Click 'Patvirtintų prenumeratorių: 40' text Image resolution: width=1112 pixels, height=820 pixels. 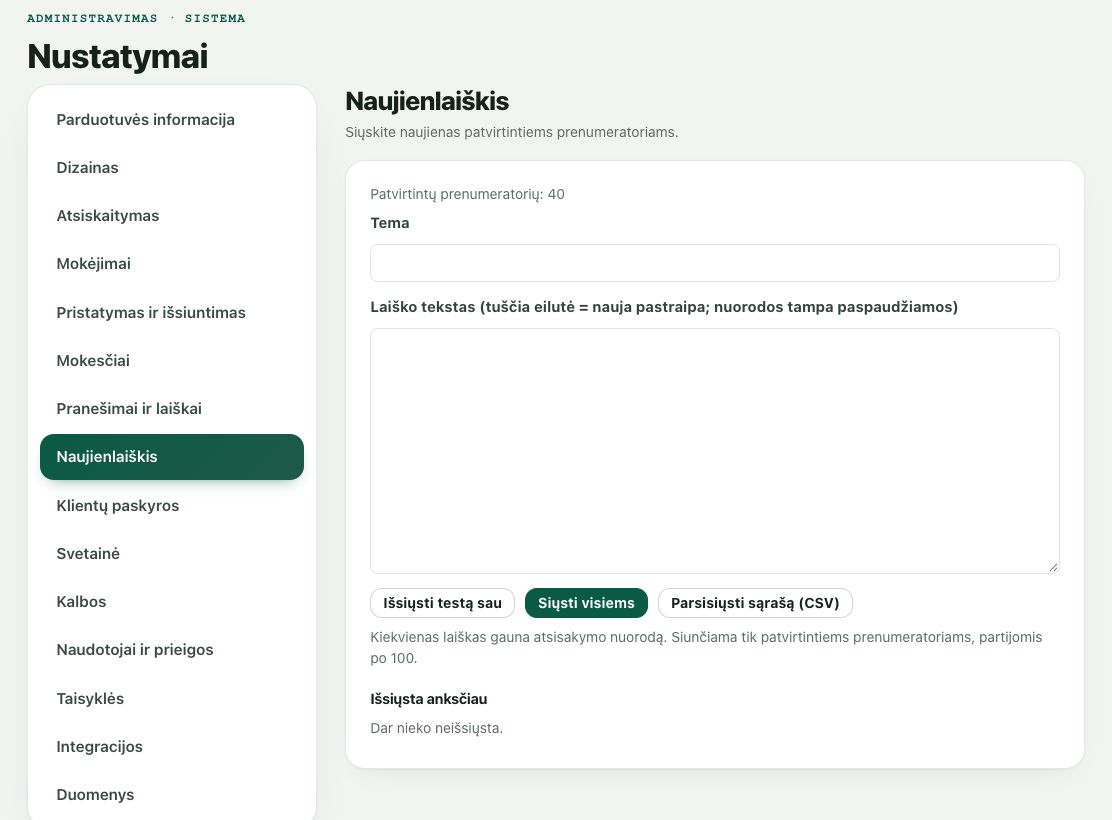(467, 194)
